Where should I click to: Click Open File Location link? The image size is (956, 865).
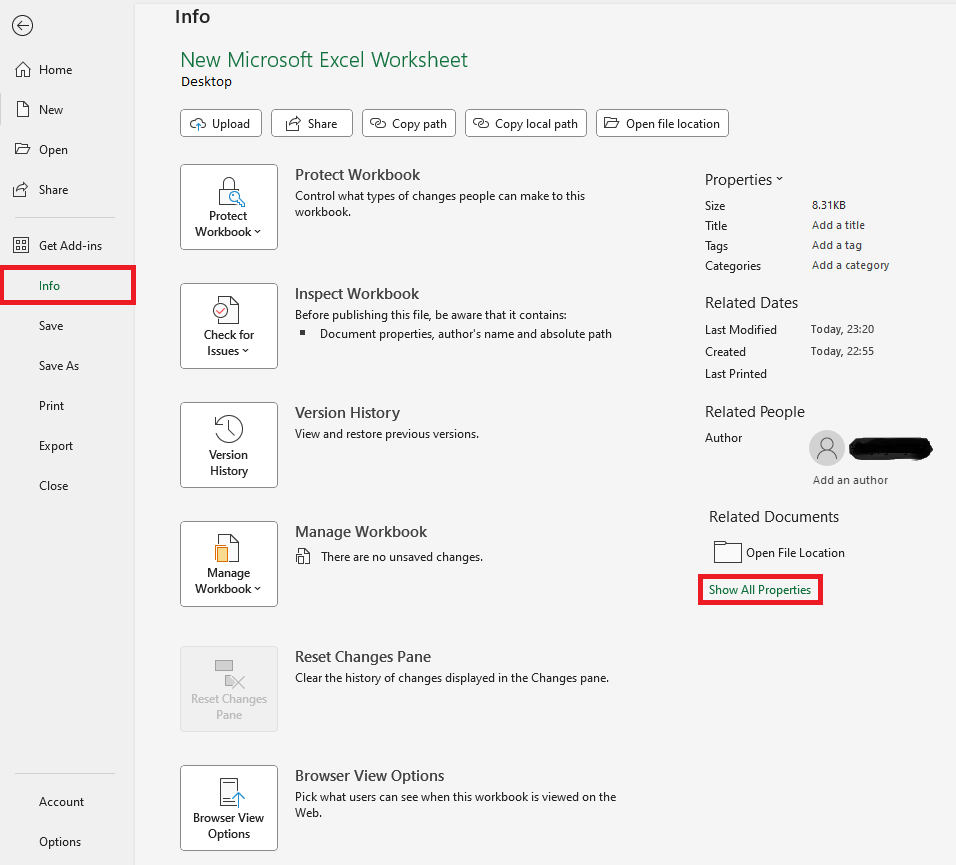(x=795, y=553)
